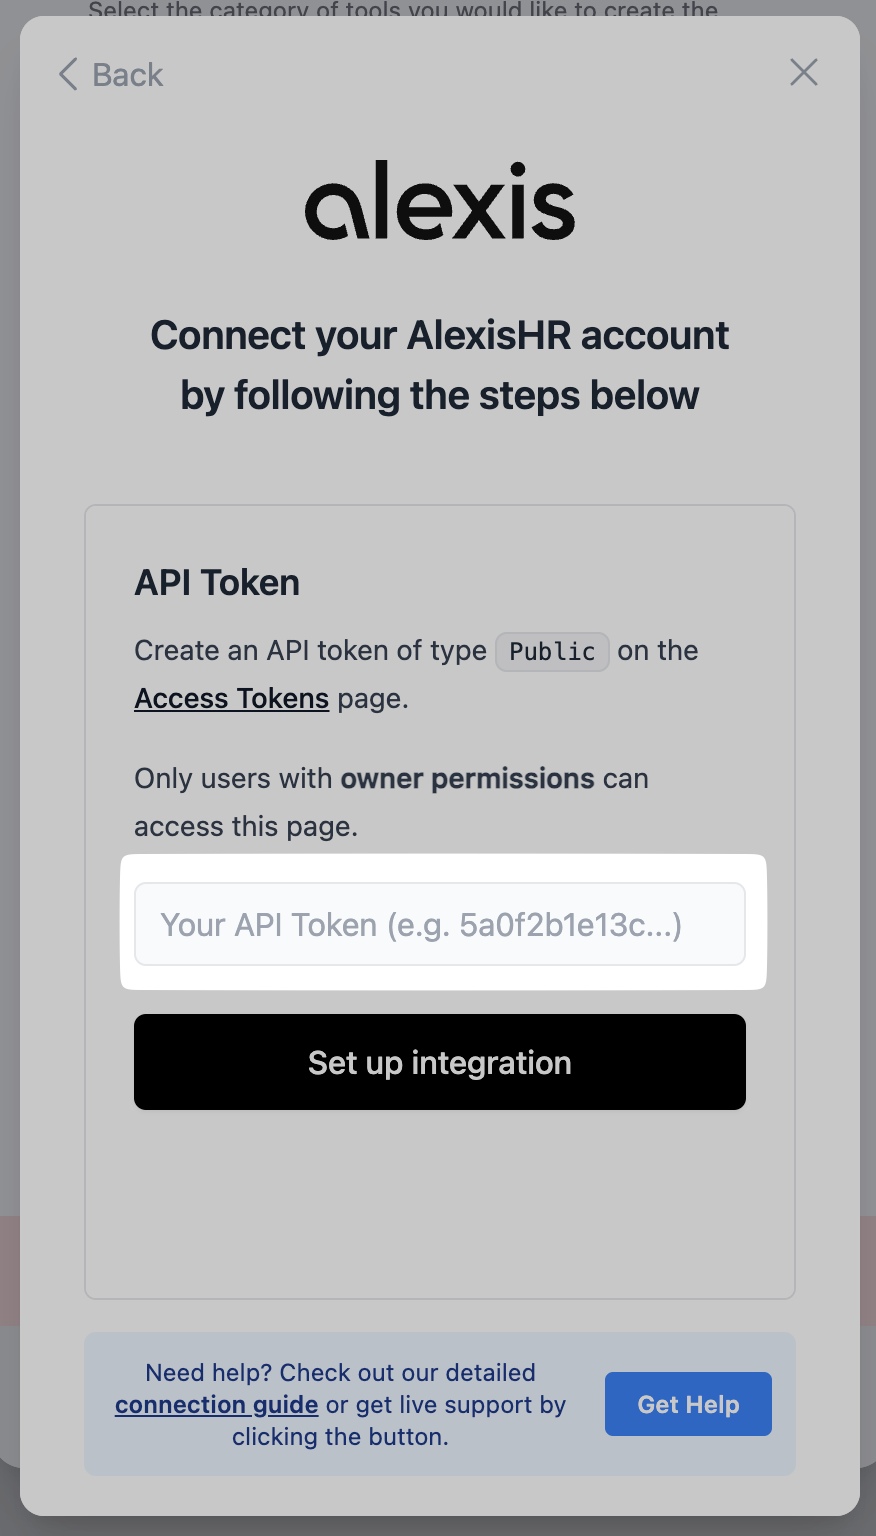The height and width of the screenshot is (1536, 876).
Task: Close the AlexisHR connection dialog
Action: 804,72
